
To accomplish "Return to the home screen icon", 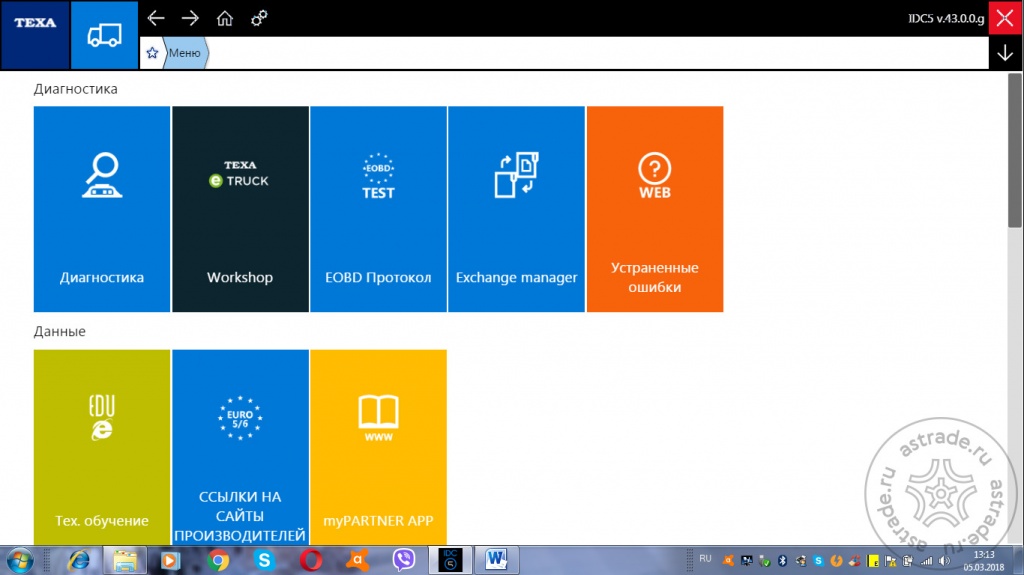I will [x=225, y=18].
